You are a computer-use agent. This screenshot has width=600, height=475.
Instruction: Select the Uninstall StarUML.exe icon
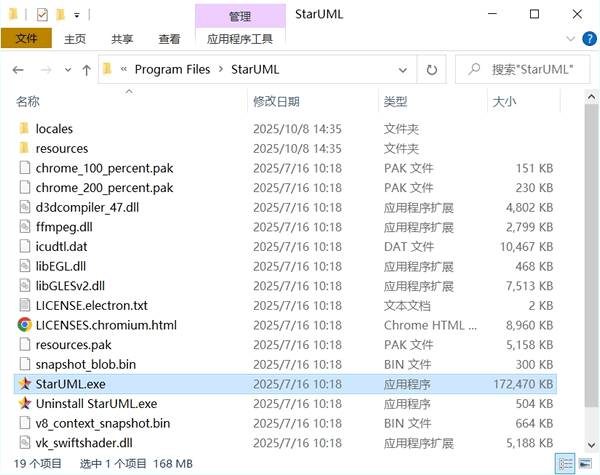tap(25, 403)
